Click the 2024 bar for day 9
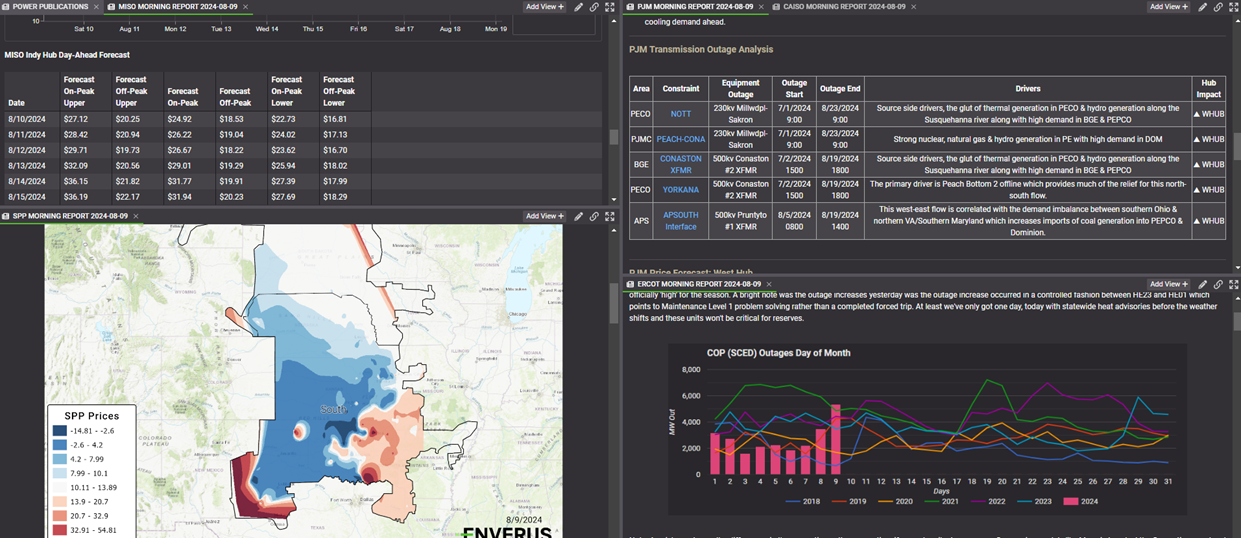The height and width of the screenshot is (538, 1241). click(836, 439)
